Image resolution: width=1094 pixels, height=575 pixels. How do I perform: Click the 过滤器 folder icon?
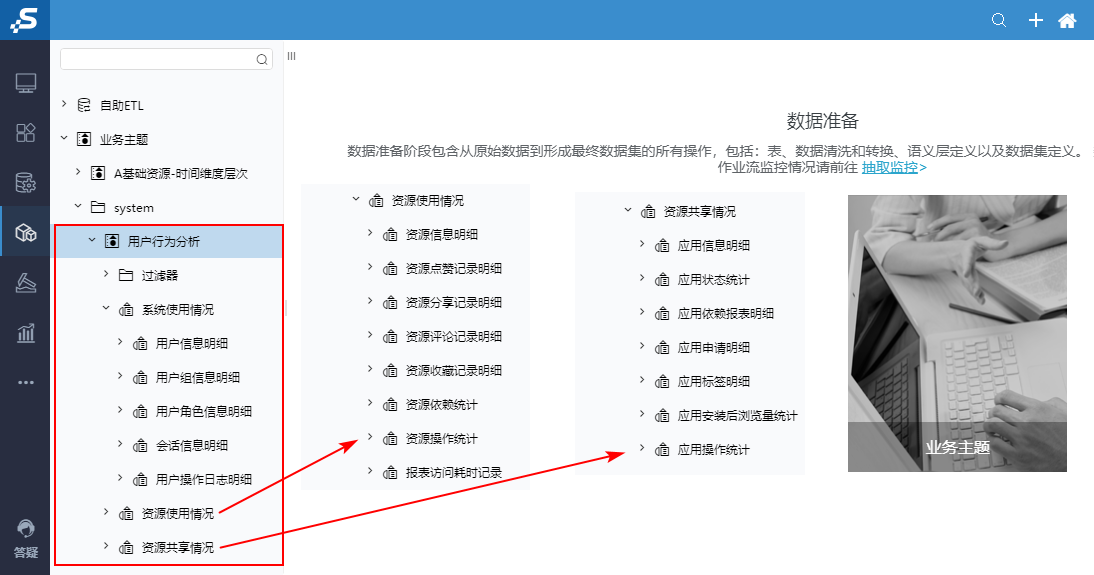pyautogui.click(x=126, y=275)
